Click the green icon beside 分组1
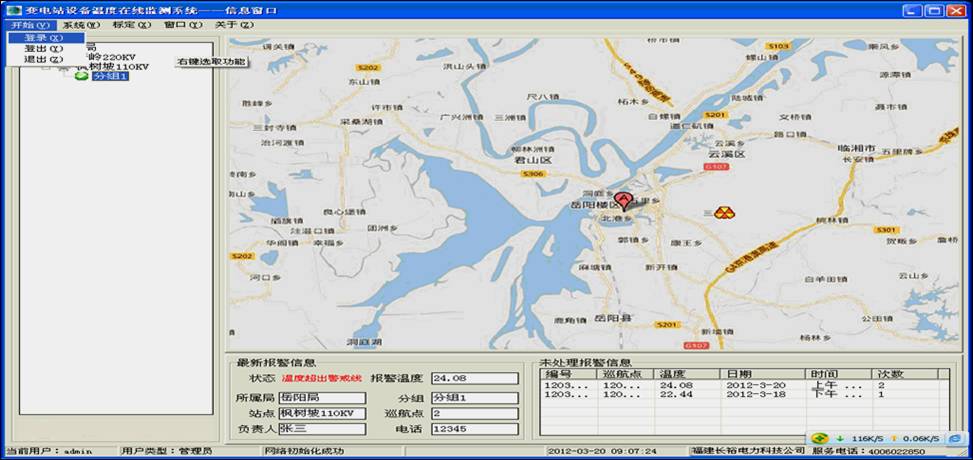This screenshot has height=460, width=973. [x=81, y=77]
